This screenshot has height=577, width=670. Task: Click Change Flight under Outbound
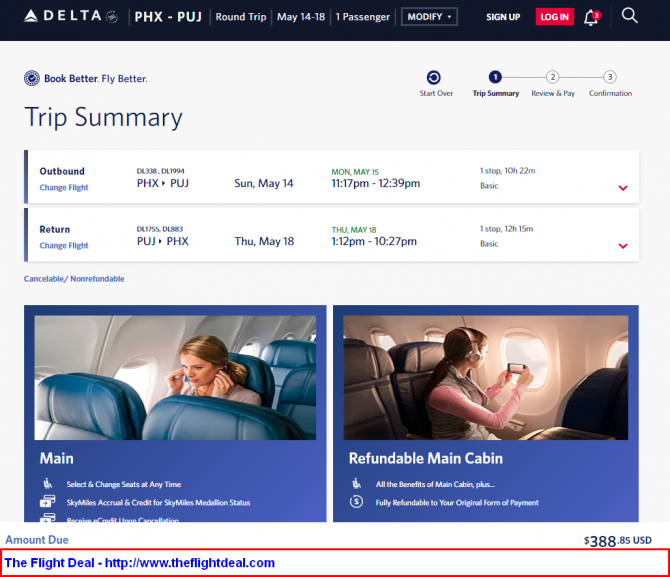coord(64,188)
